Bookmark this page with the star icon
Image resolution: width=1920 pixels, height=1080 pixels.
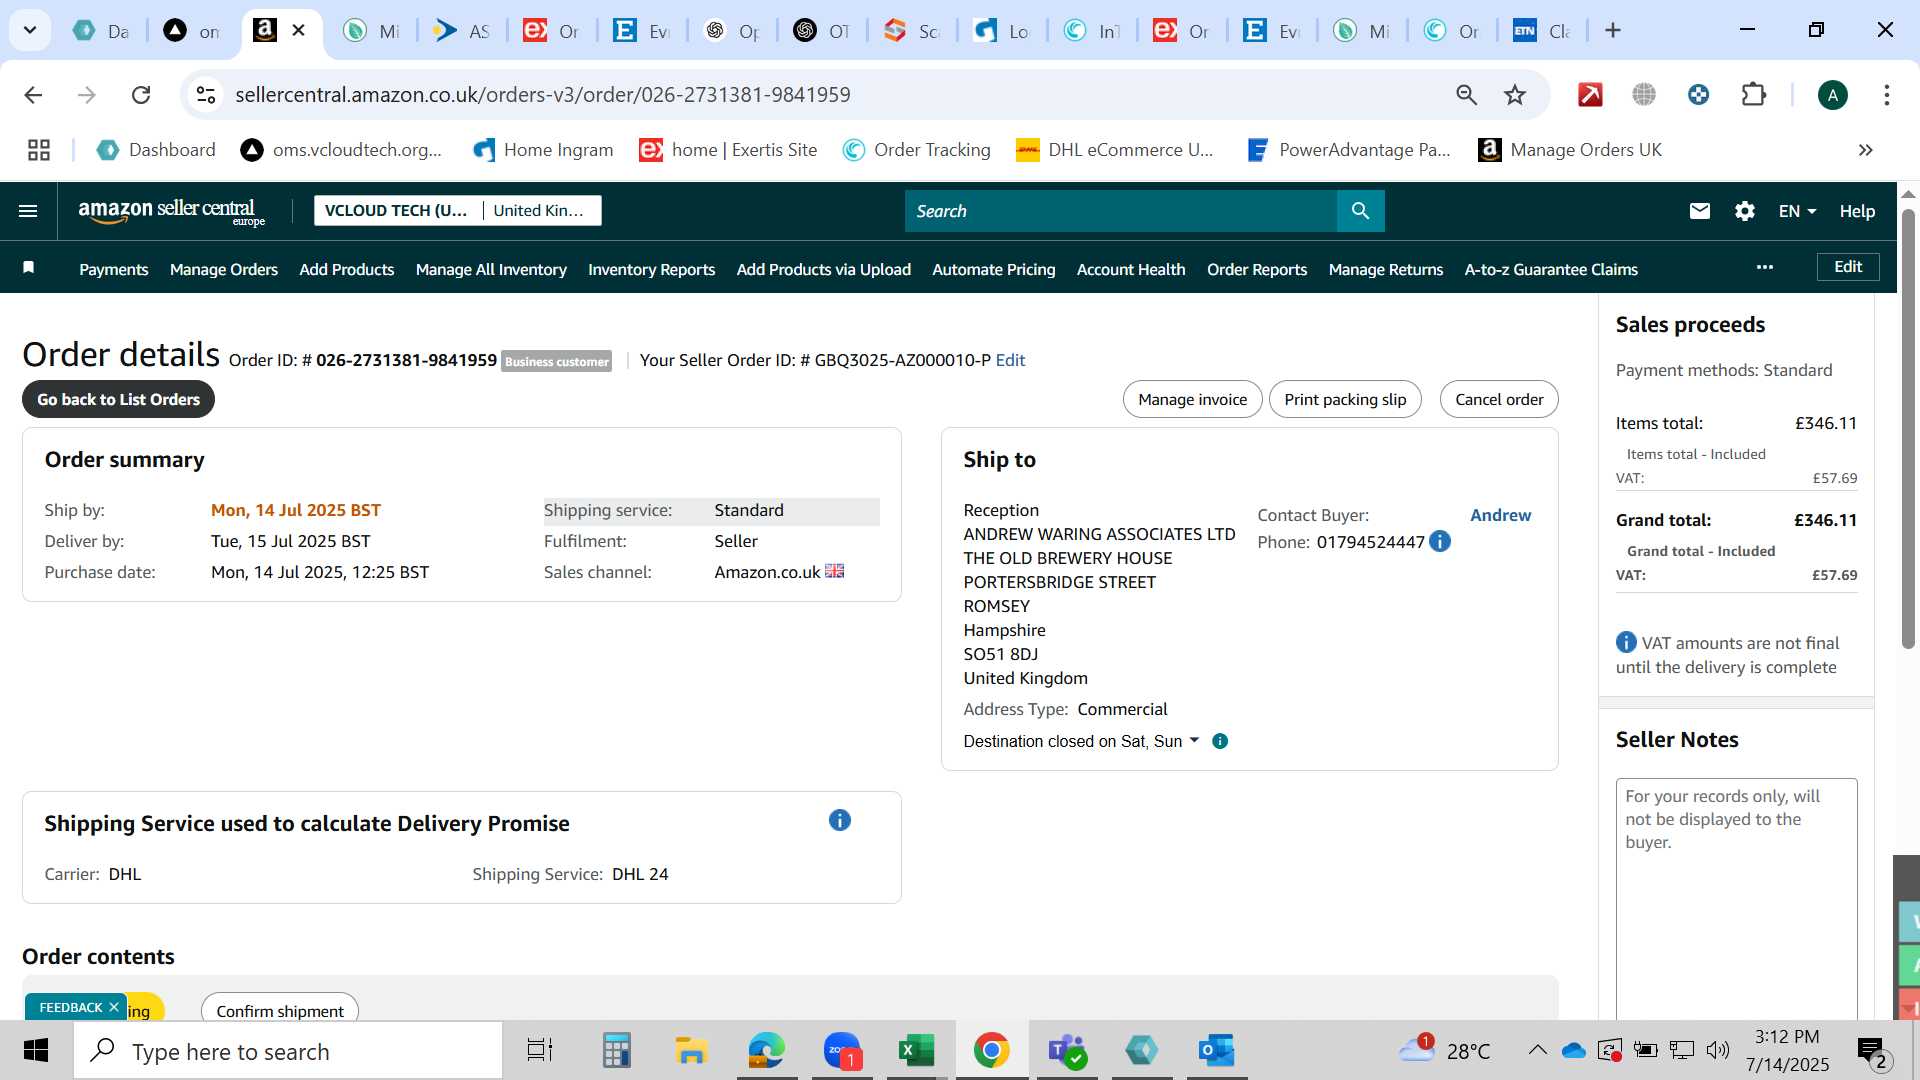(1515, 95)
